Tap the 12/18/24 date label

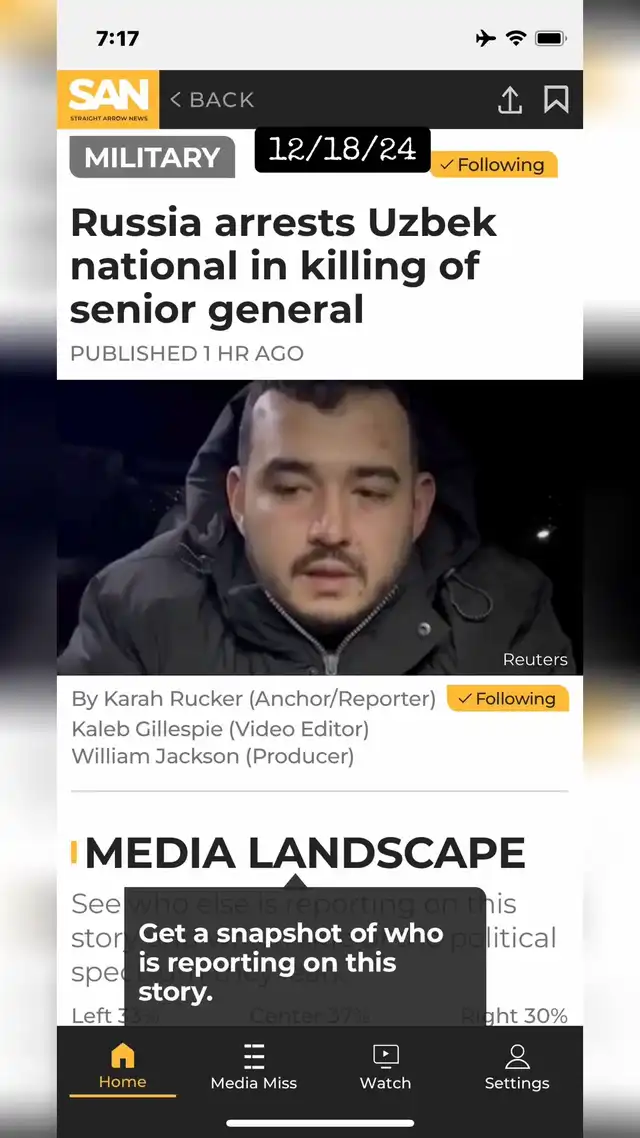click(342, 150)
